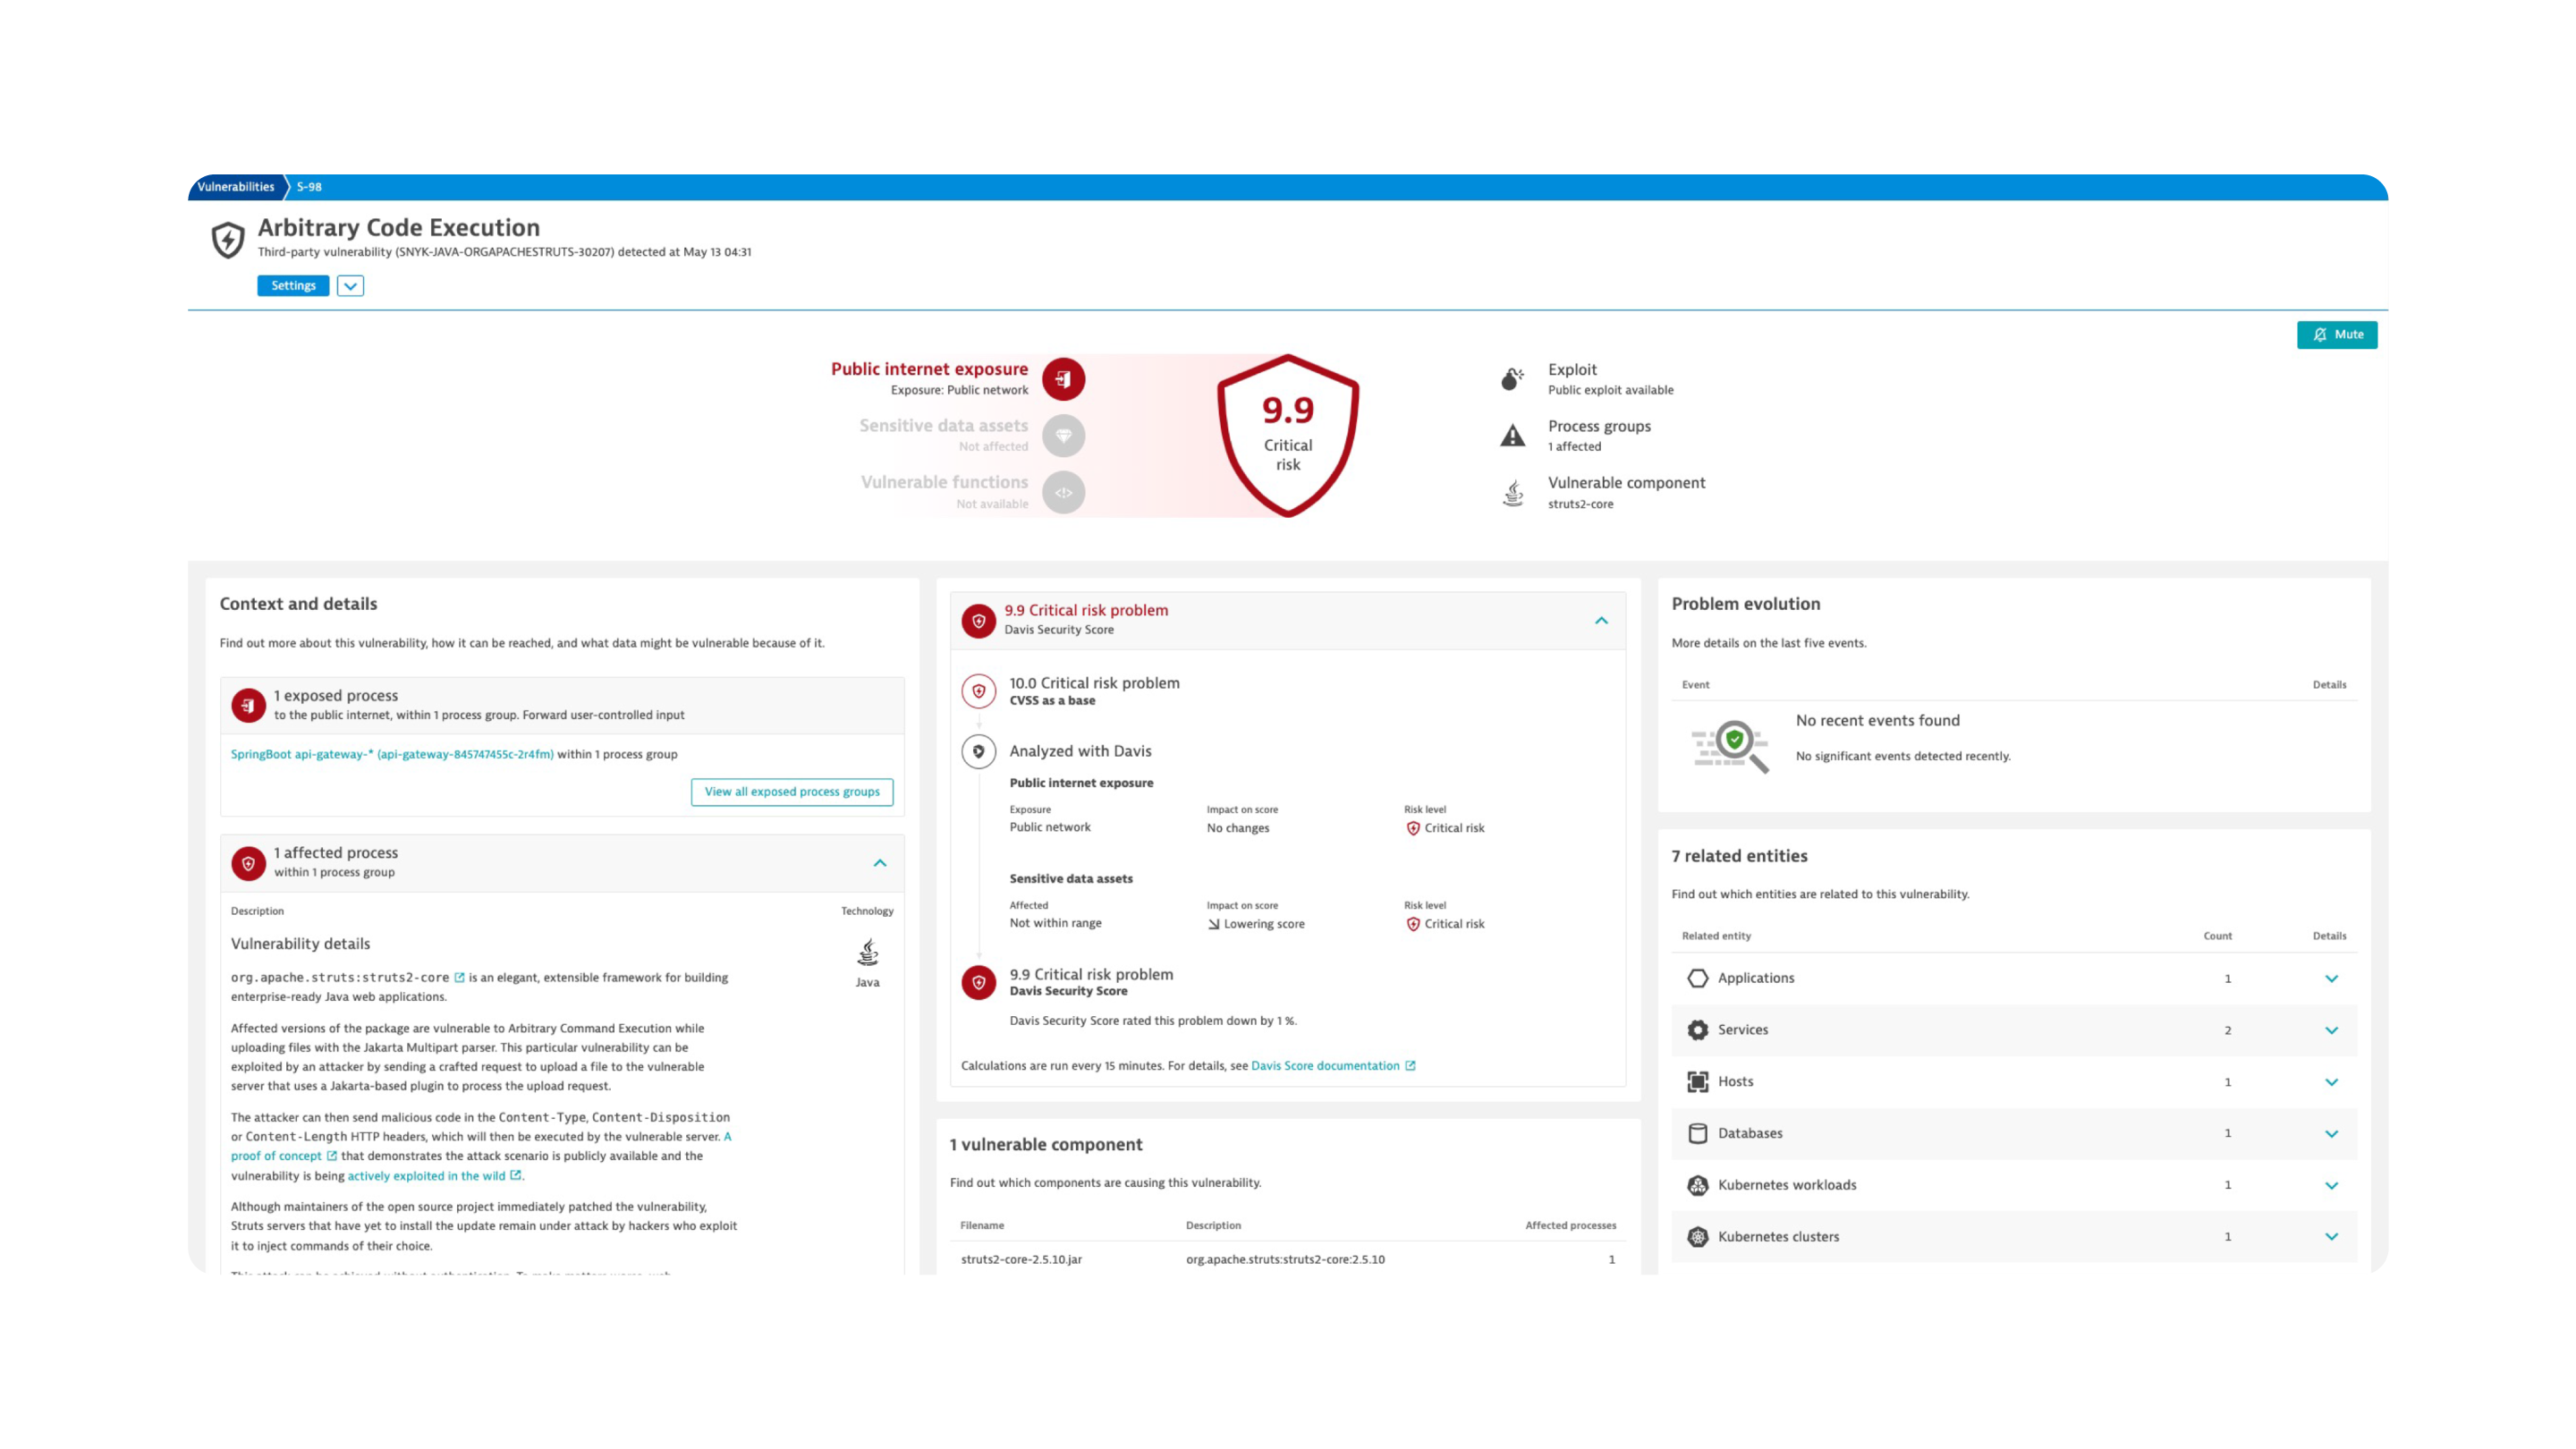Click the Analyzed with Davis icon

[978, 751]
